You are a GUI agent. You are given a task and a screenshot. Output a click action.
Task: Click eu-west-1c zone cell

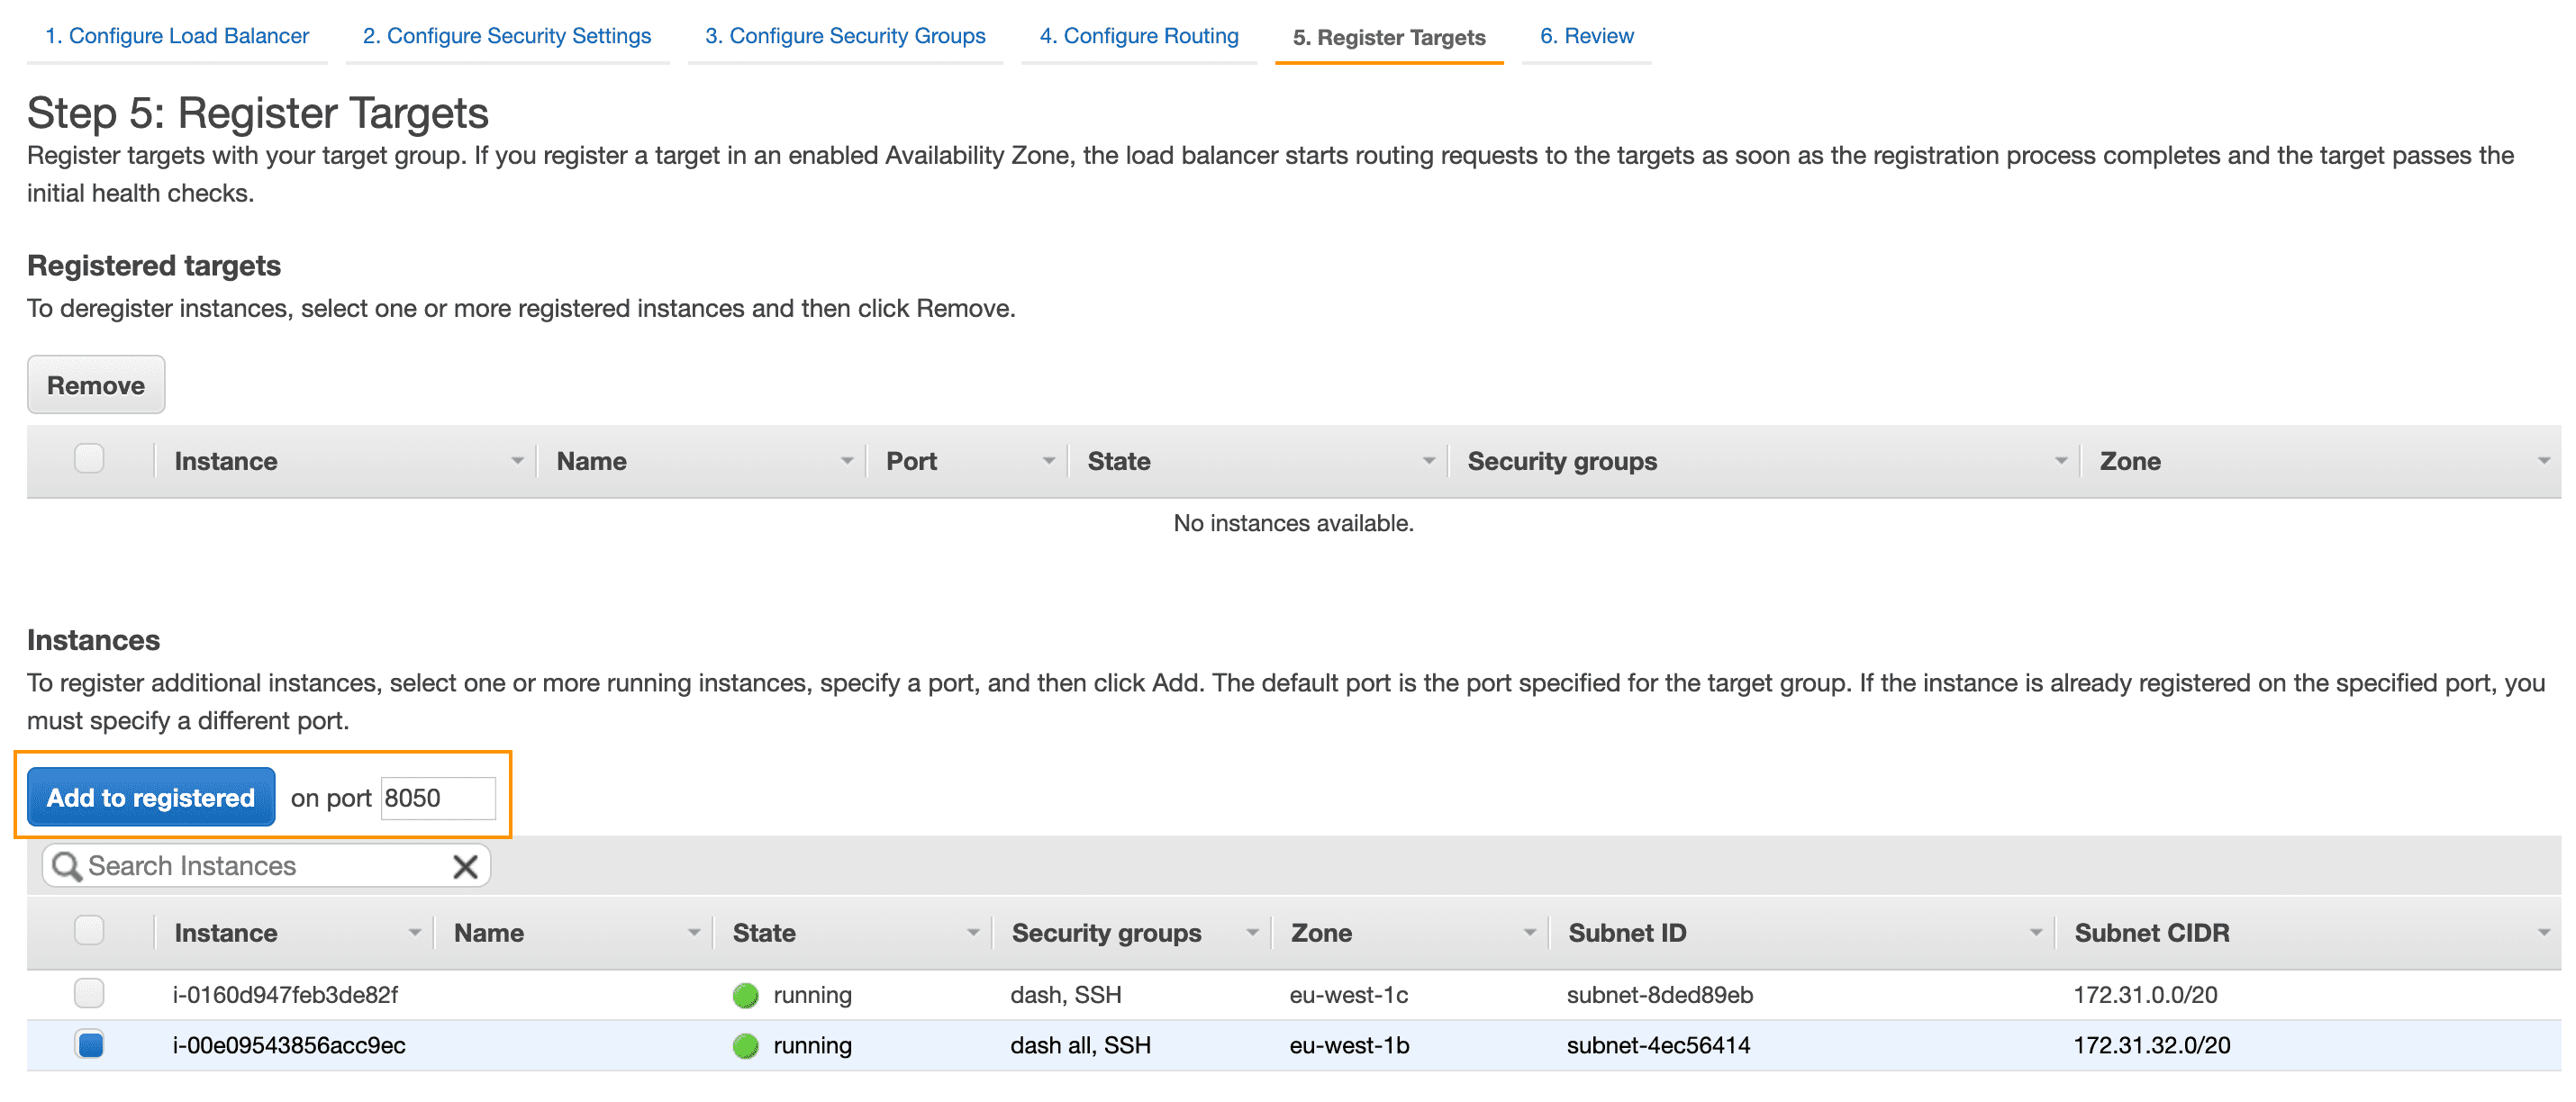click(1348, 995)
